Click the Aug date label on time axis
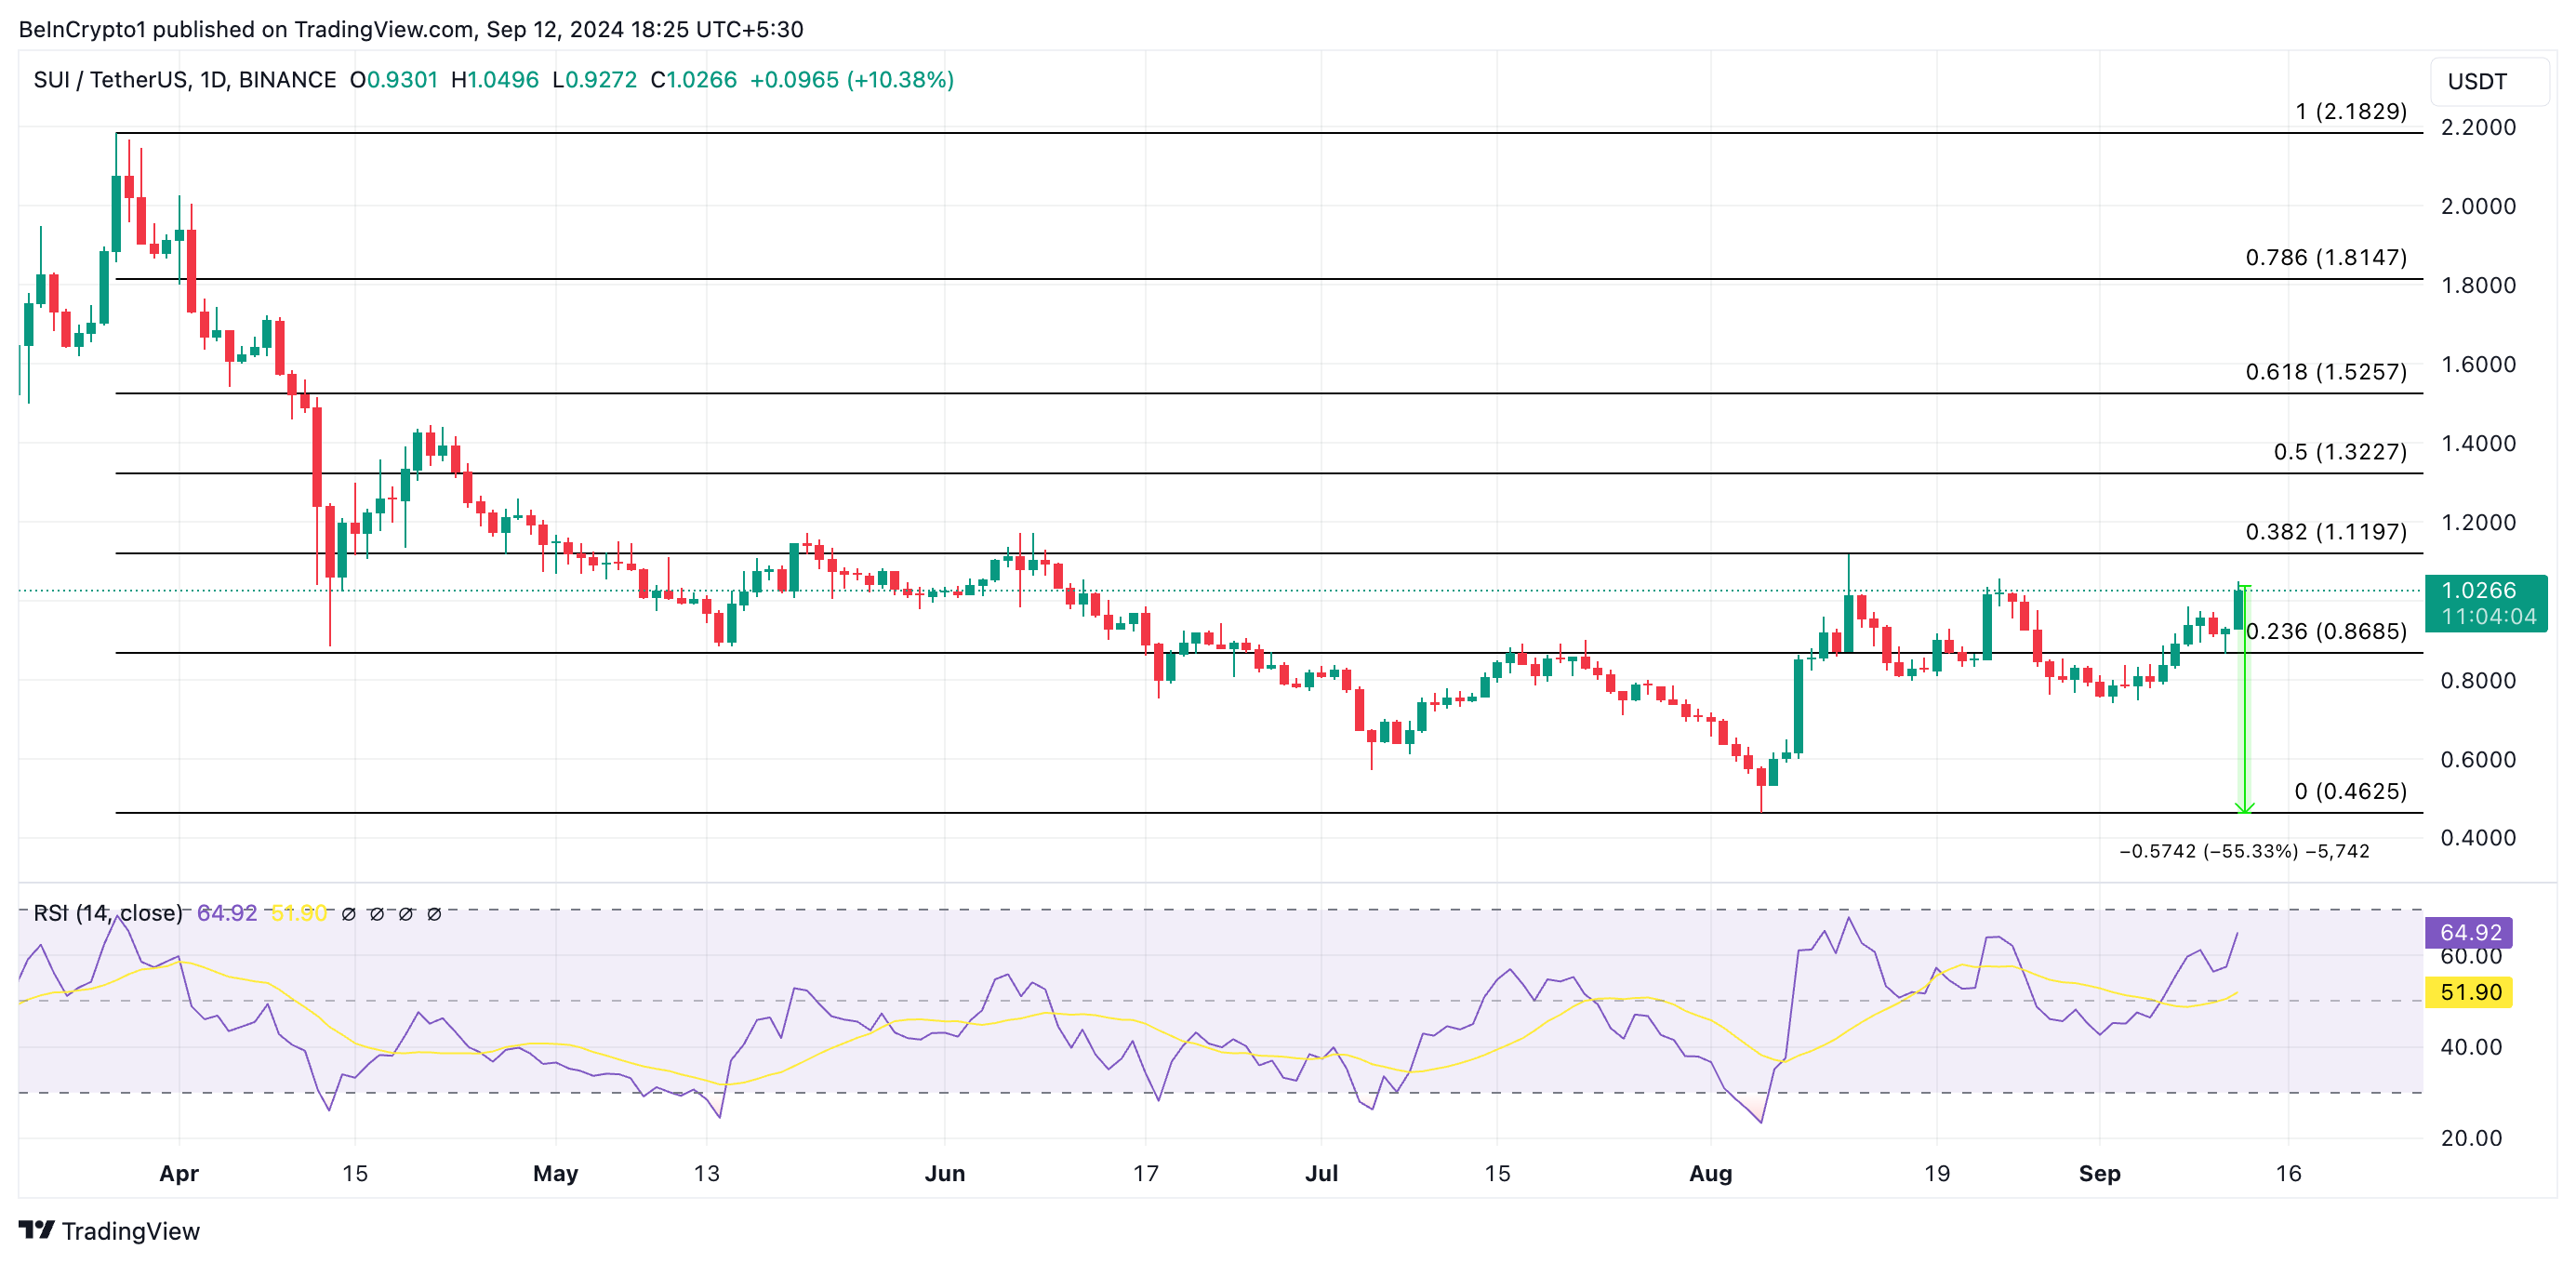Viewport: 2576px width, 1263px height. click(x=1710, y=1173)
